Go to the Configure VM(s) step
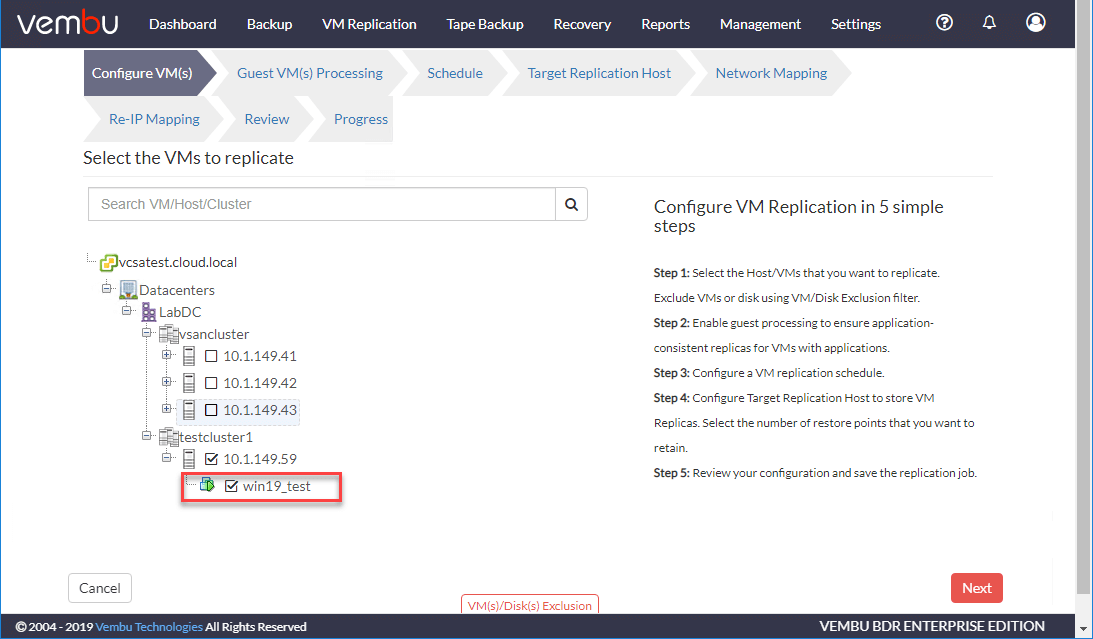Screen dimensions: 1093x639 coord(142,73)
